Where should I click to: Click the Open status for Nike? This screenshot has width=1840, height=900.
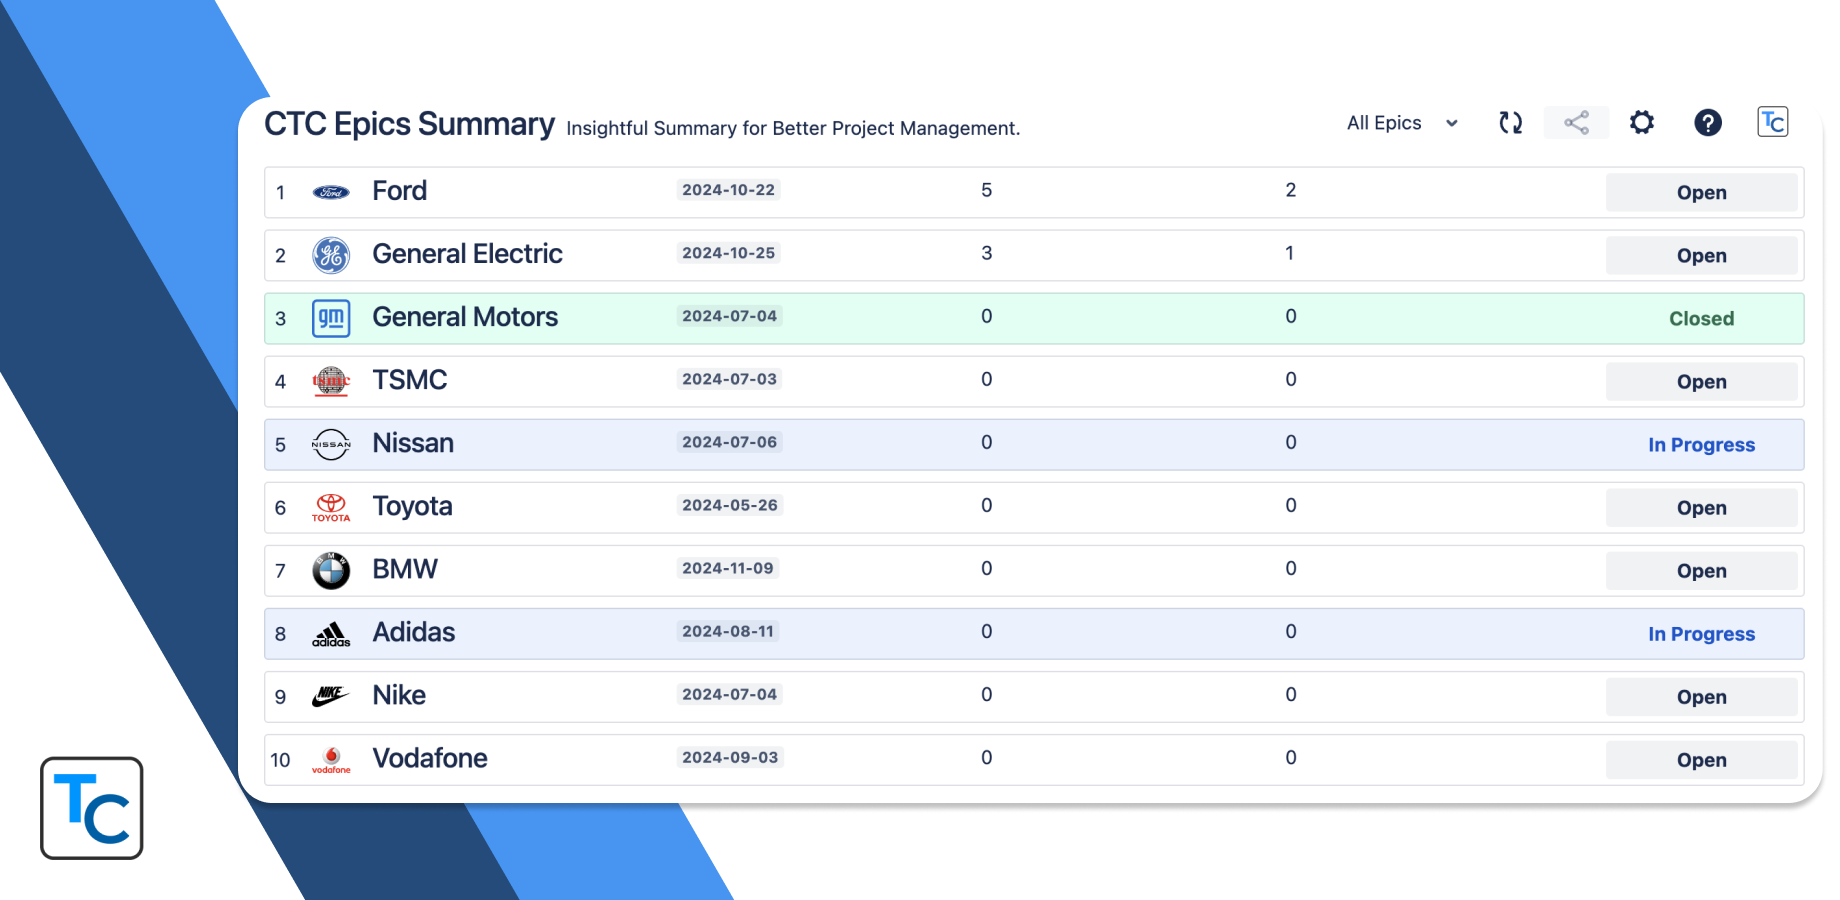(x=1701, y=696)
